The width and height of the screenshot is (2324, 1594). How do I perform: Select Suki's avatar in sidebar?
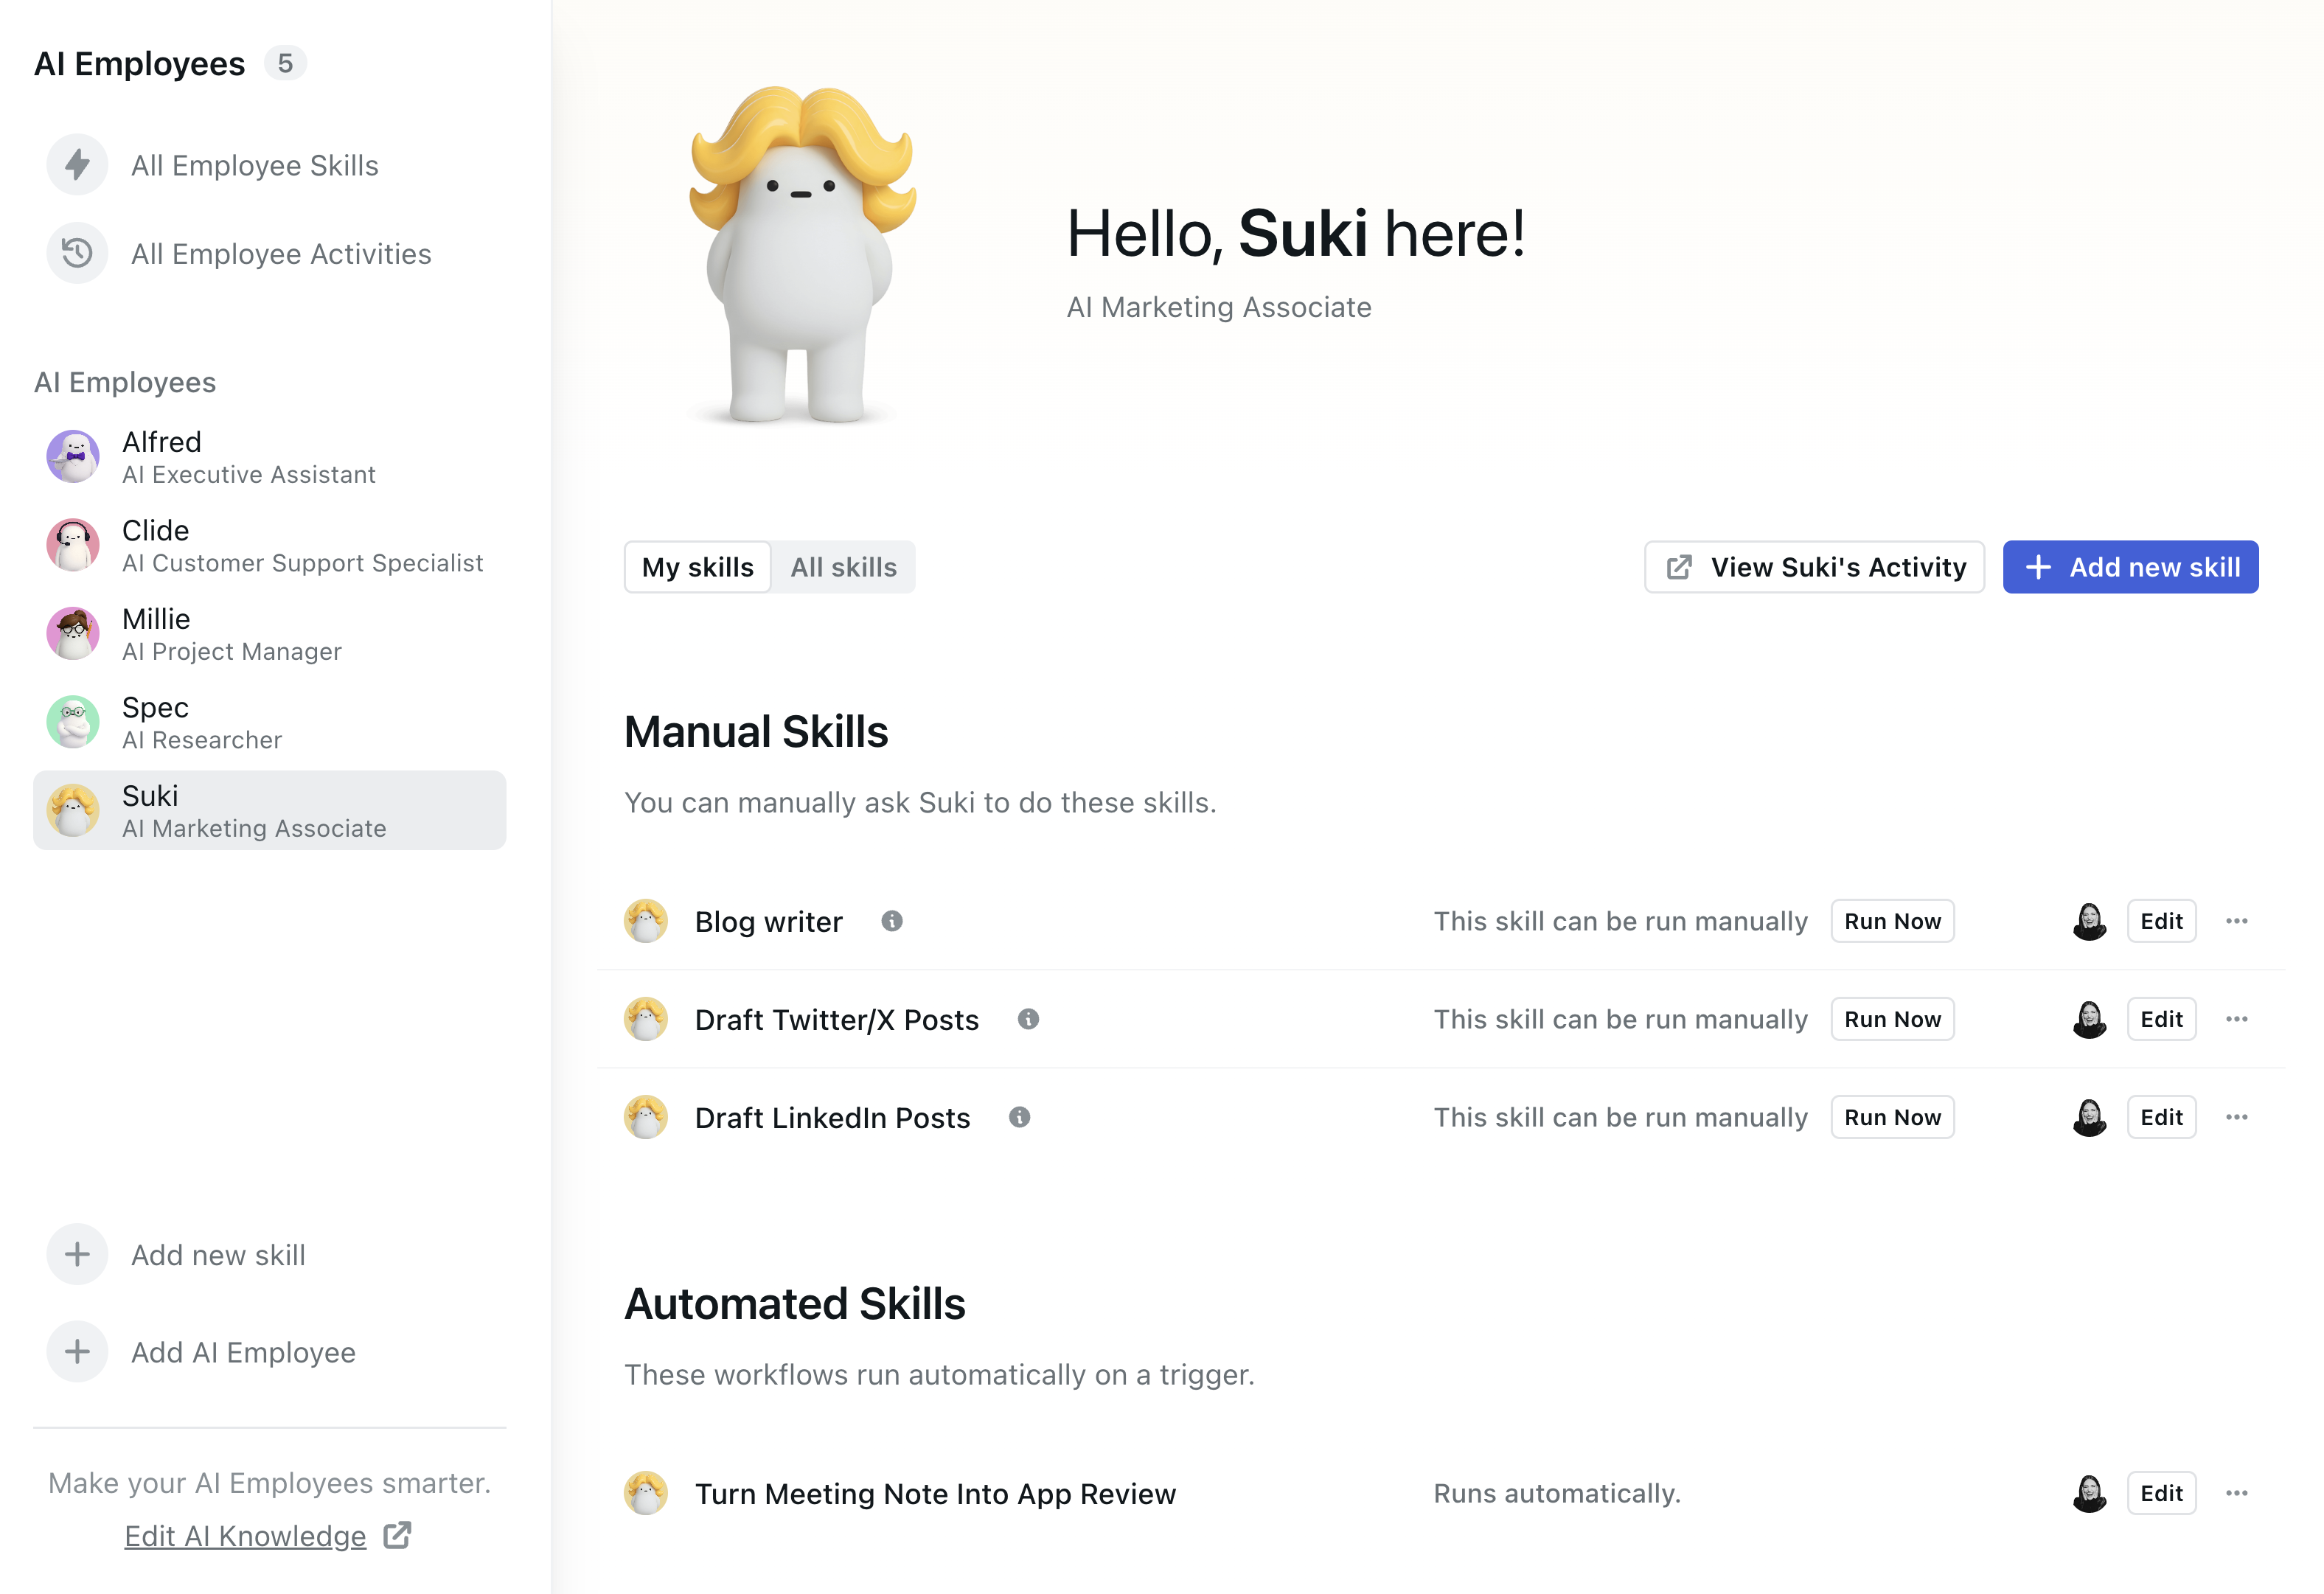tap(73, 811)
